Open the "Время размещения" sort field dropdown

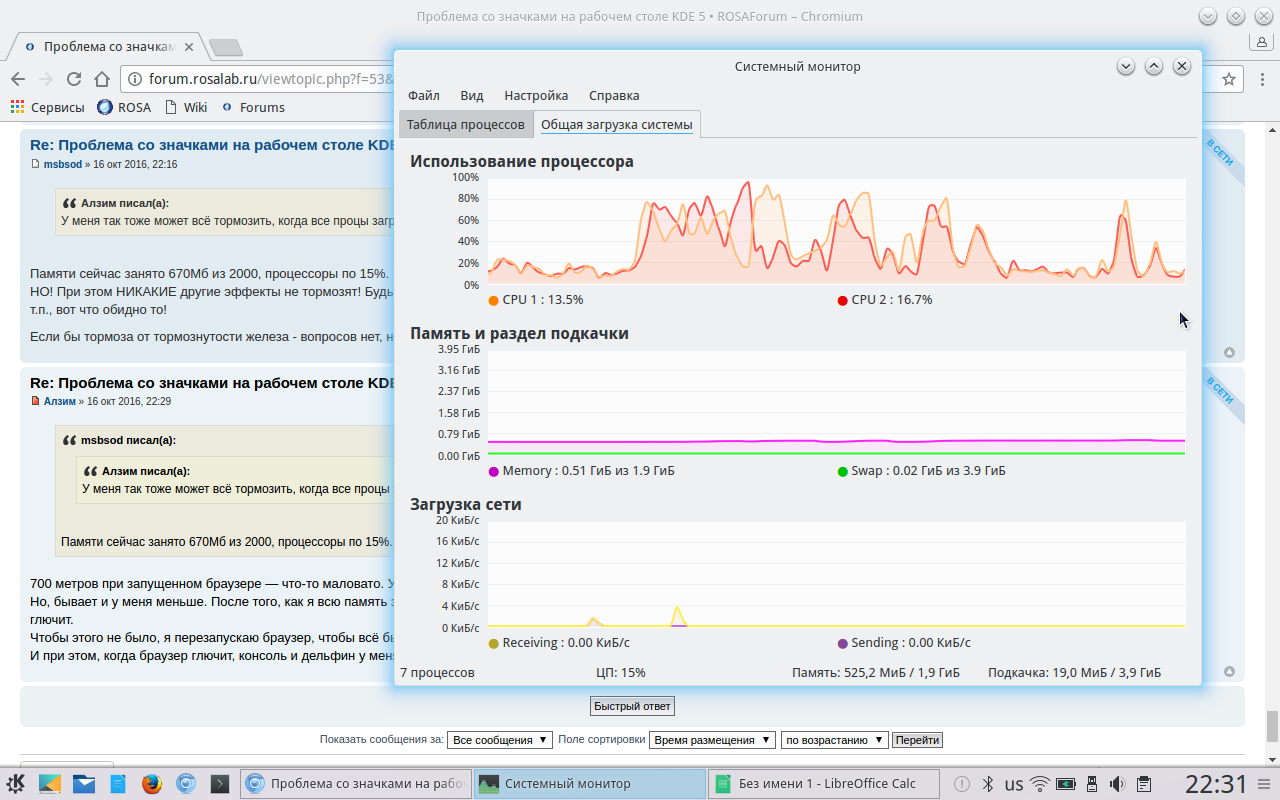712,740
